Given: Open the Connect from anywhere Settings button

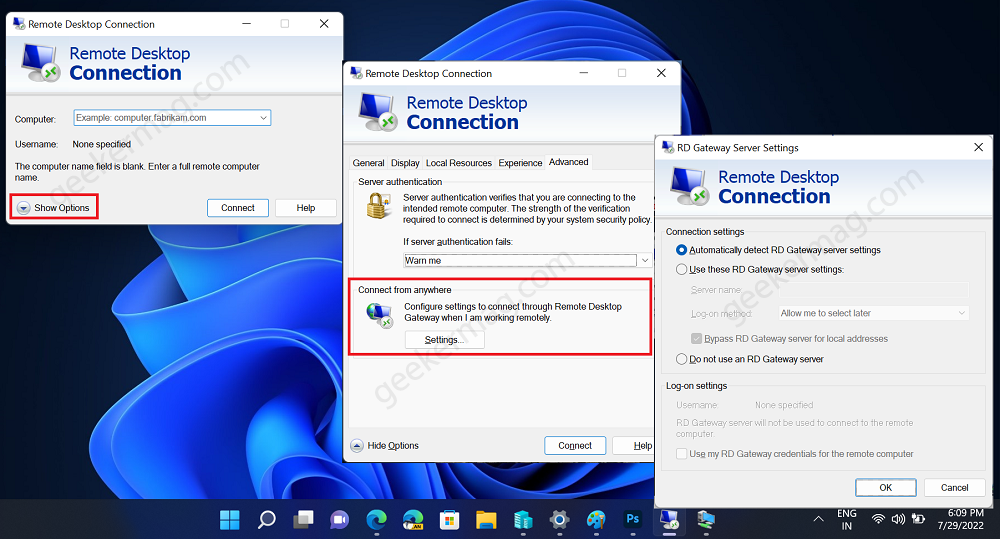Looking at the screenshot, I should (445, 340).
